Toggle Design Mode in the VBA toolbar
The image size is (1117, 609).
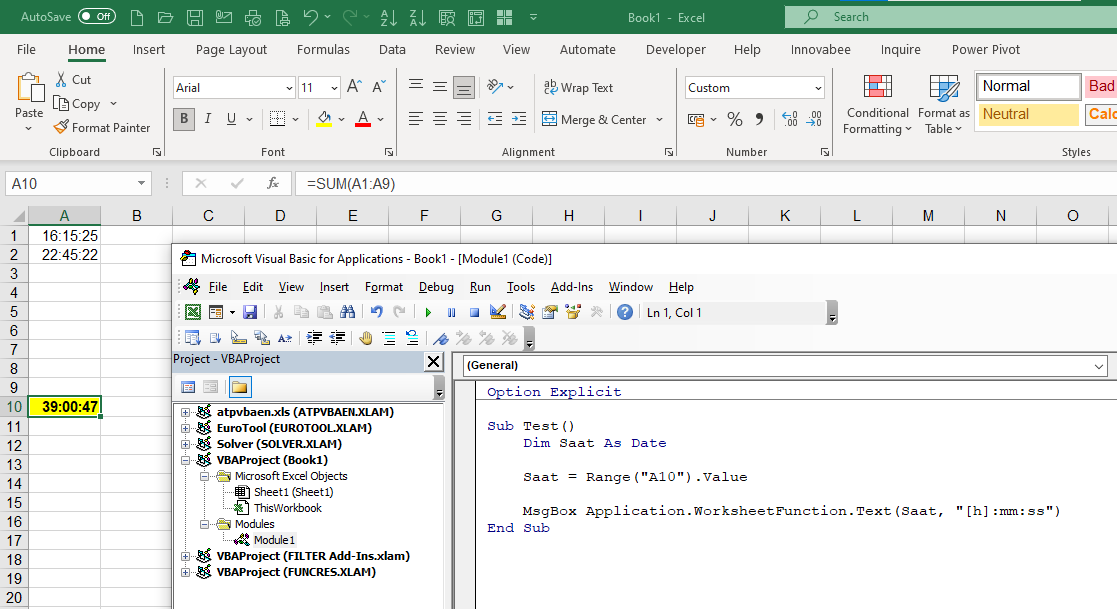tap(498, 312)
